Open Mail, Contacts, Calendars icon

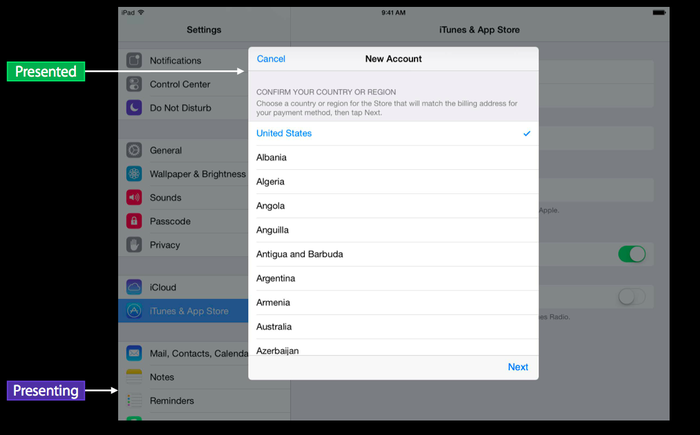134,353
